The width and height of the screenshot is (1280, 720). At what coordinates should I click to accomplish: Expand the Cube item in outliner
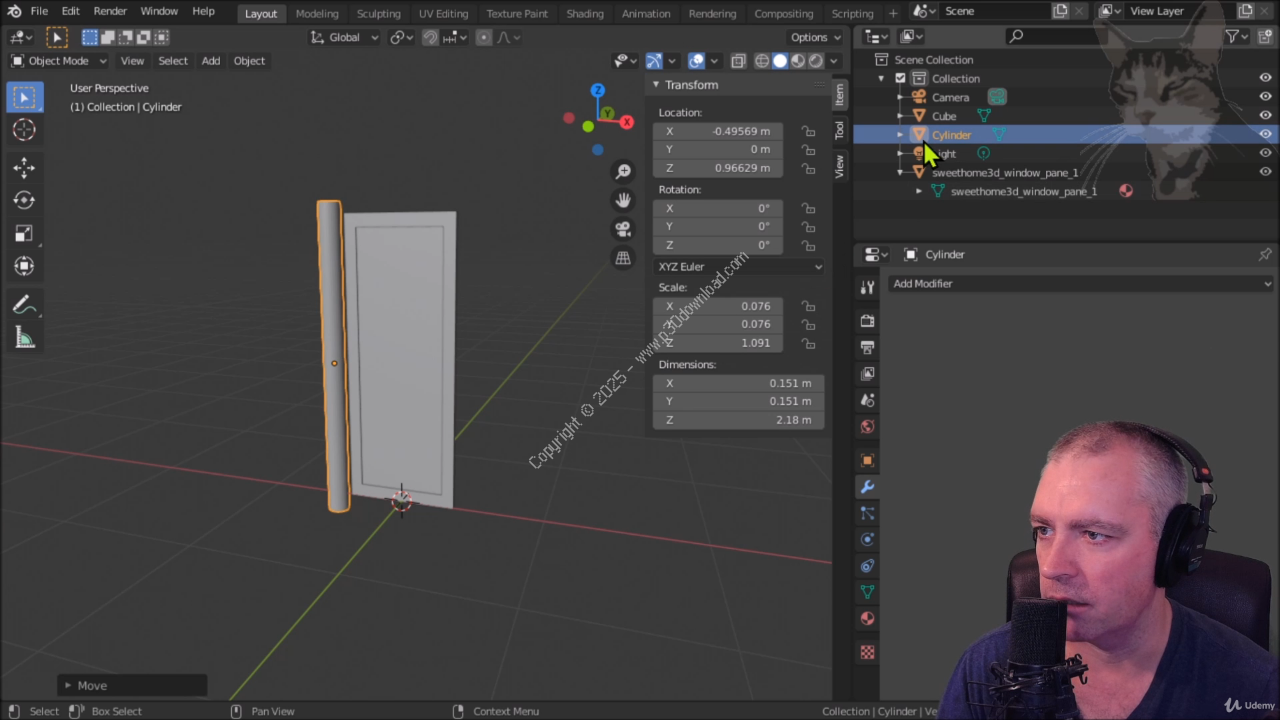pyautogui.click(x=900, y=116)
